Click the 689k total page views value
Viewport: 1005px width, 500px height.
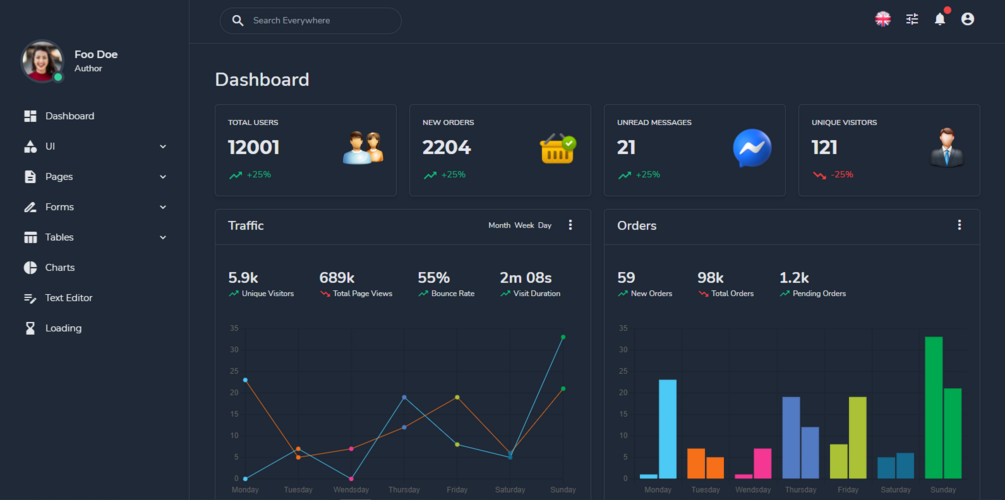coord(337,278)
